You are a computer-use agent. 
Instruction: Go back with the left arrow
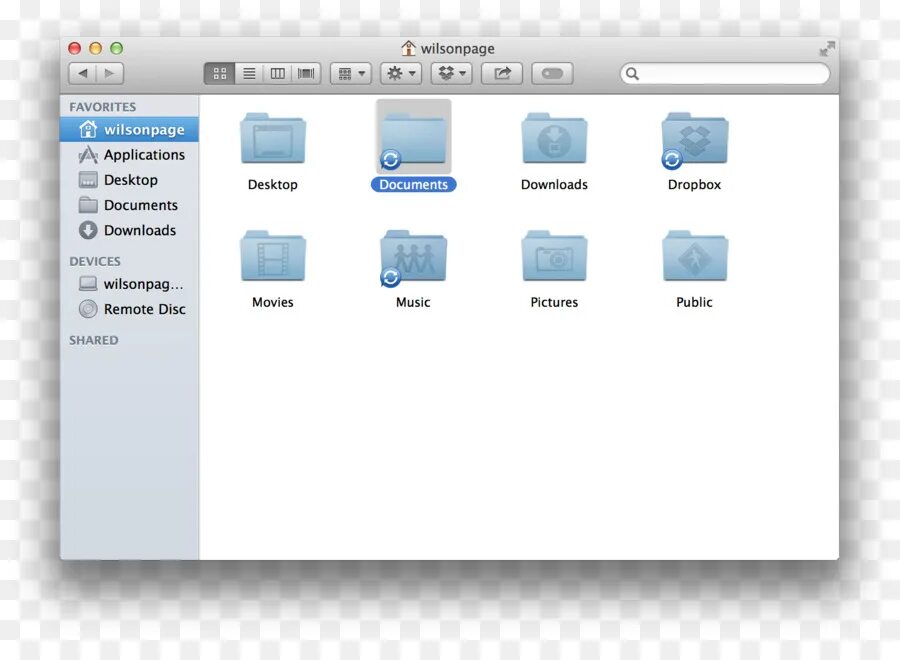83,73
